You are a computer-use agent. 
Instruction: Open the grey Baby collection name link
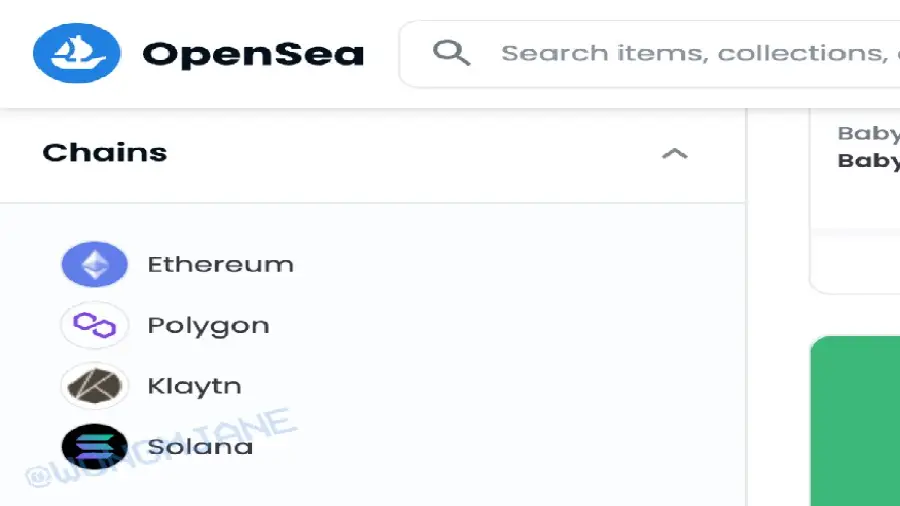pos(868,133)
